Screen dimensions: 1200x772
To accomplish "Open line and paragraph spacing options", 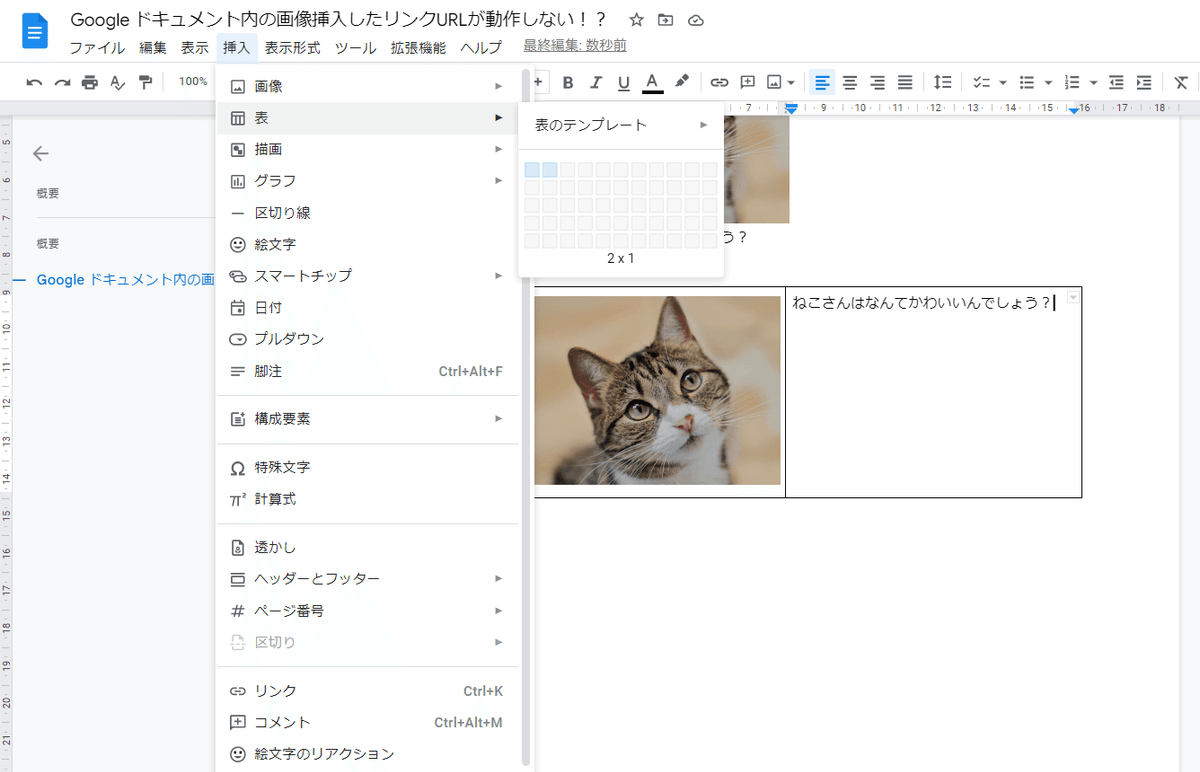I will tap(941, 83).
